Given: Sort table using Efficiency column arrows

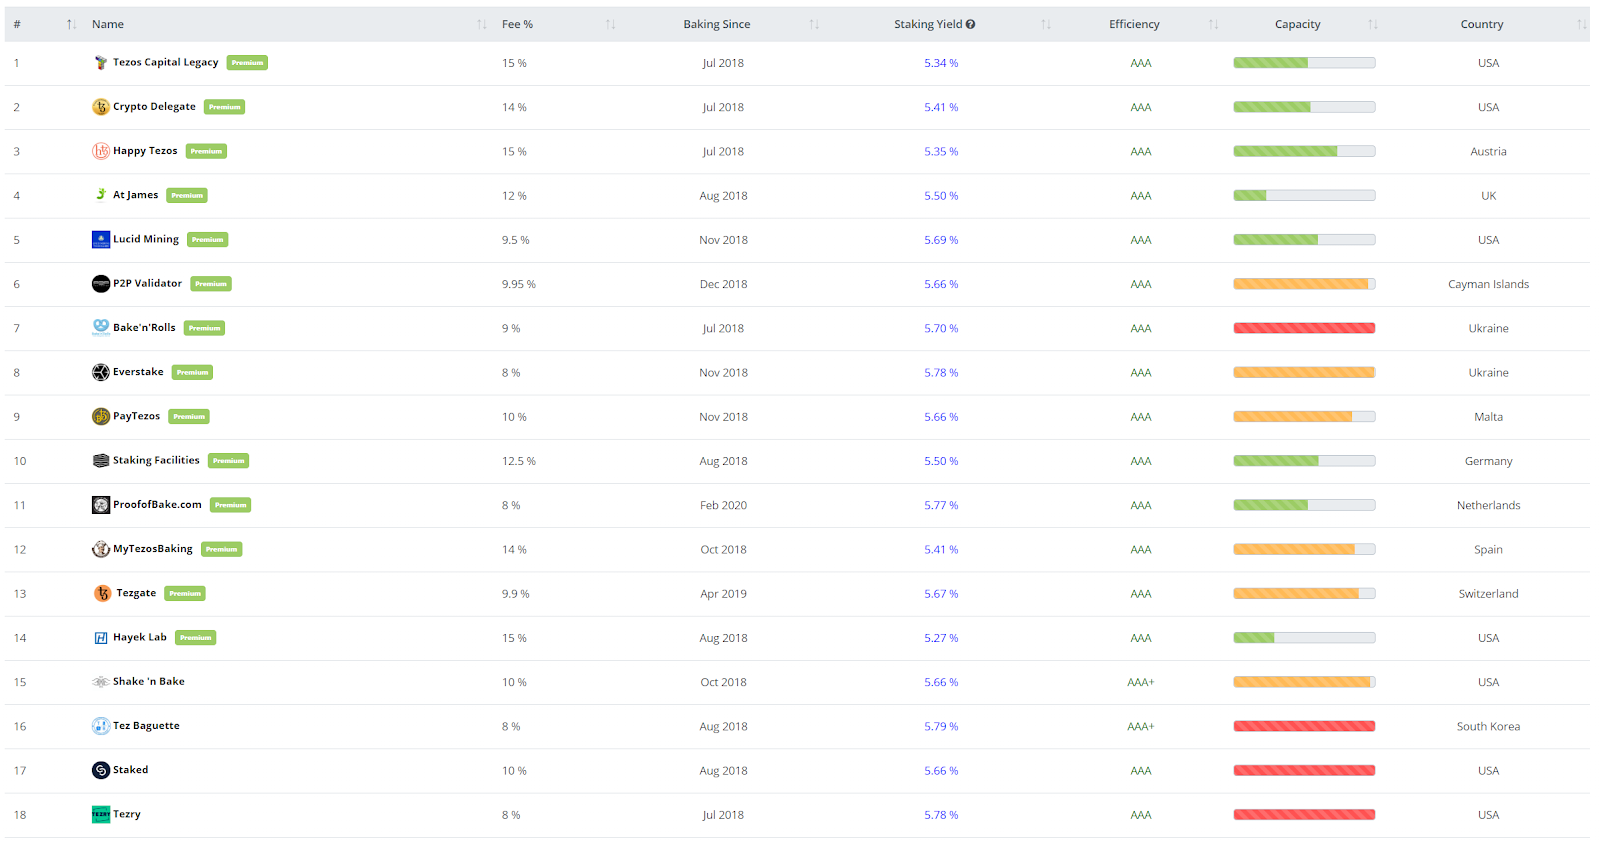Looking at the screenshot, I should tap(1213, 24).
